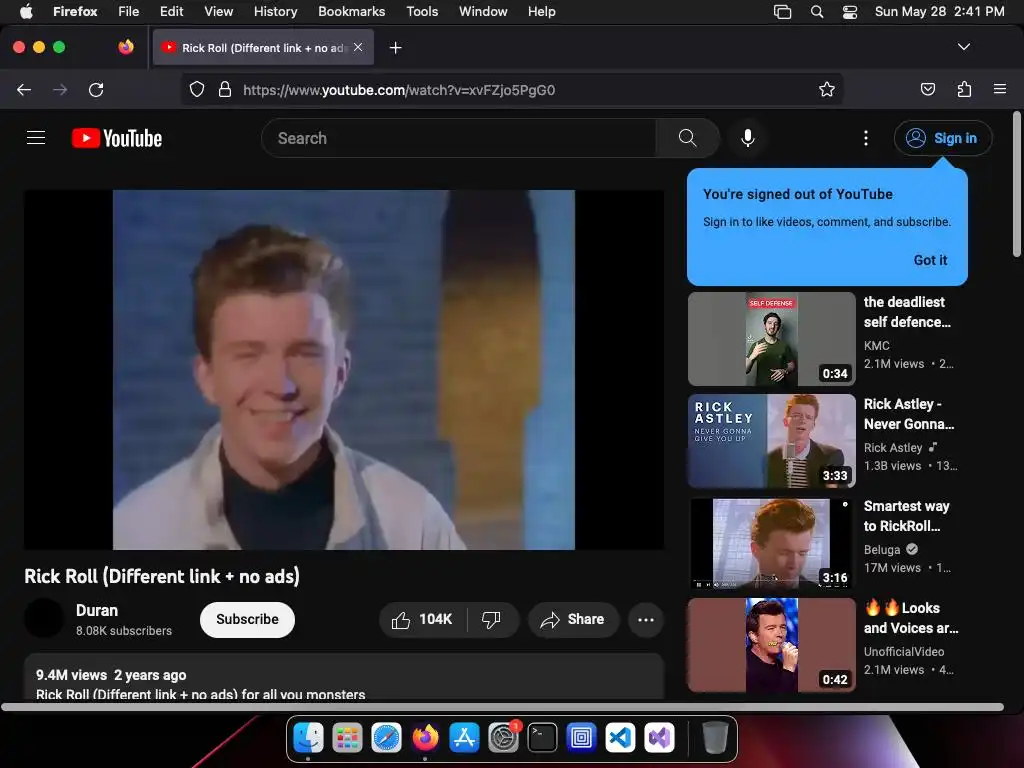Dislike the video with thumbs down
Image resolution: width=1024 pixels, height=768 pixels.
point(492,619)
